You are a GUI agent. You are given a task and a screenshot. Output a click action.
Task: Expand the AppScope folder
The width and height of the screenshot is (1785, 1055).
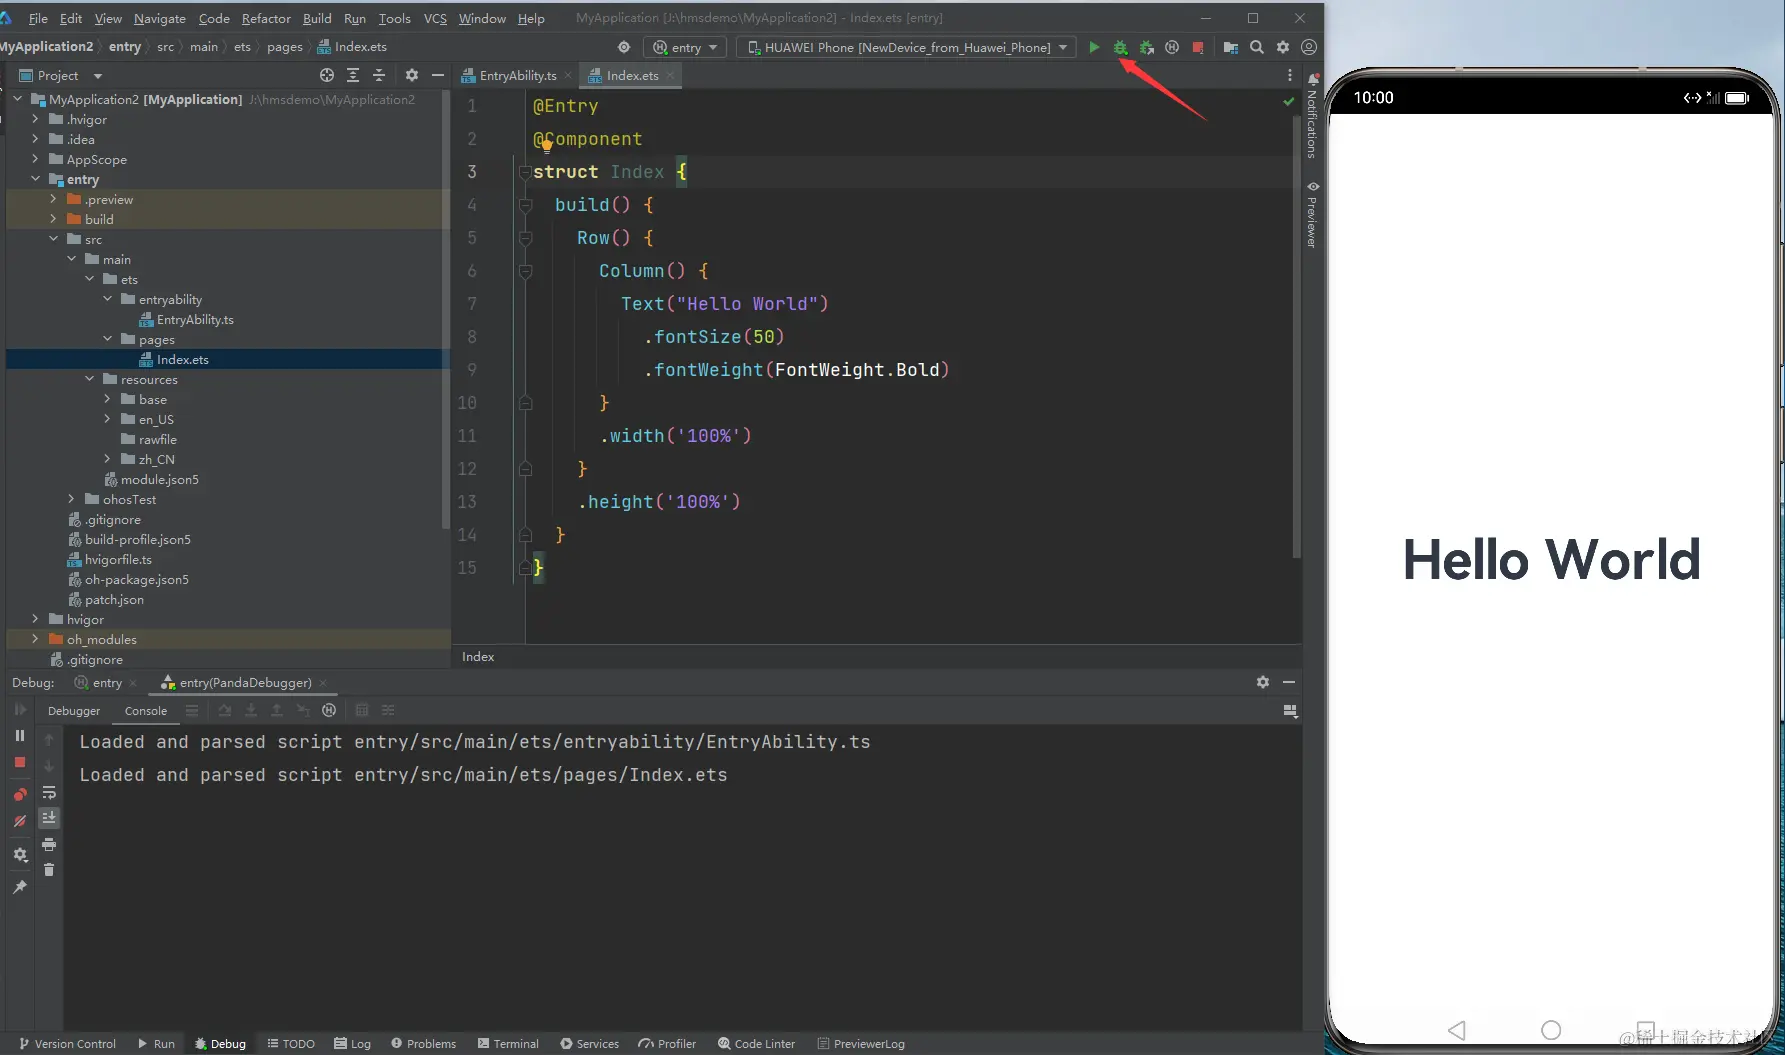(x=36, y=159)
